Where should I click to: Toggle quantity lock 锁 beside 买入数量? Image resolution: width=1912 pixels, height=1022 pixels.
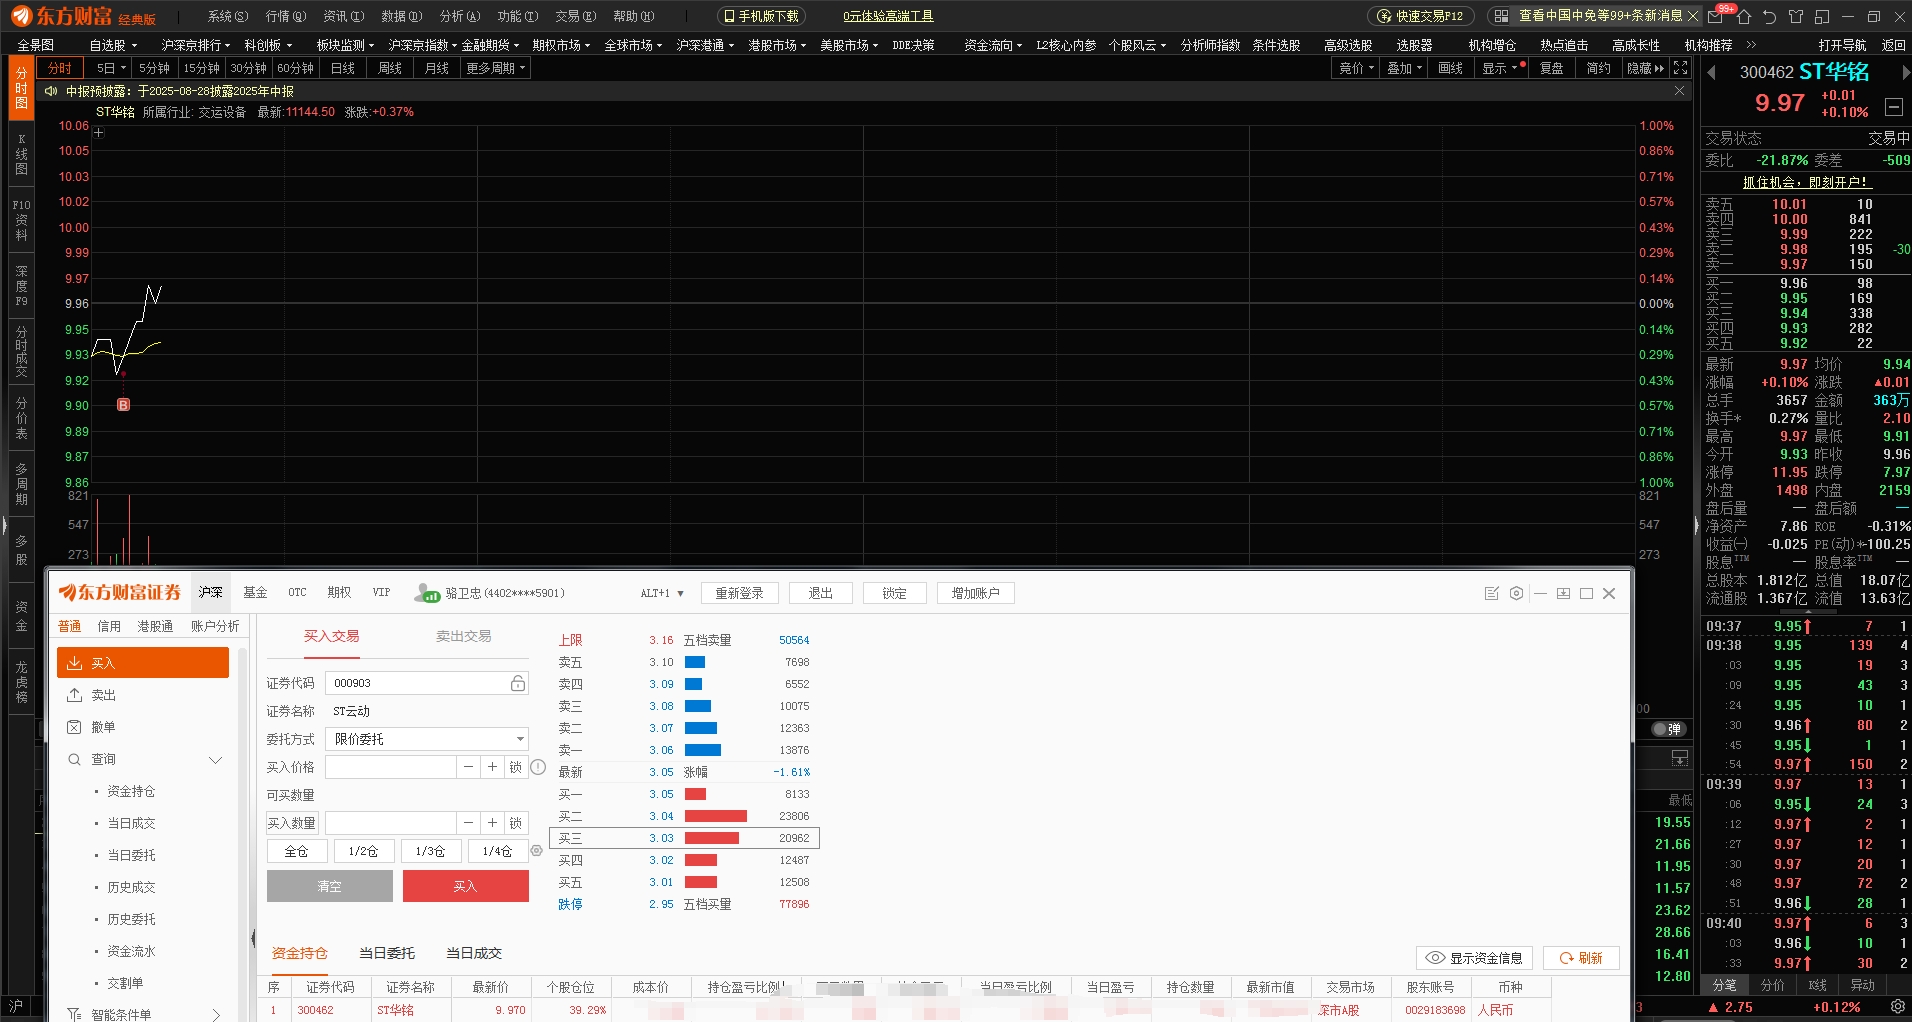[516, 823]
